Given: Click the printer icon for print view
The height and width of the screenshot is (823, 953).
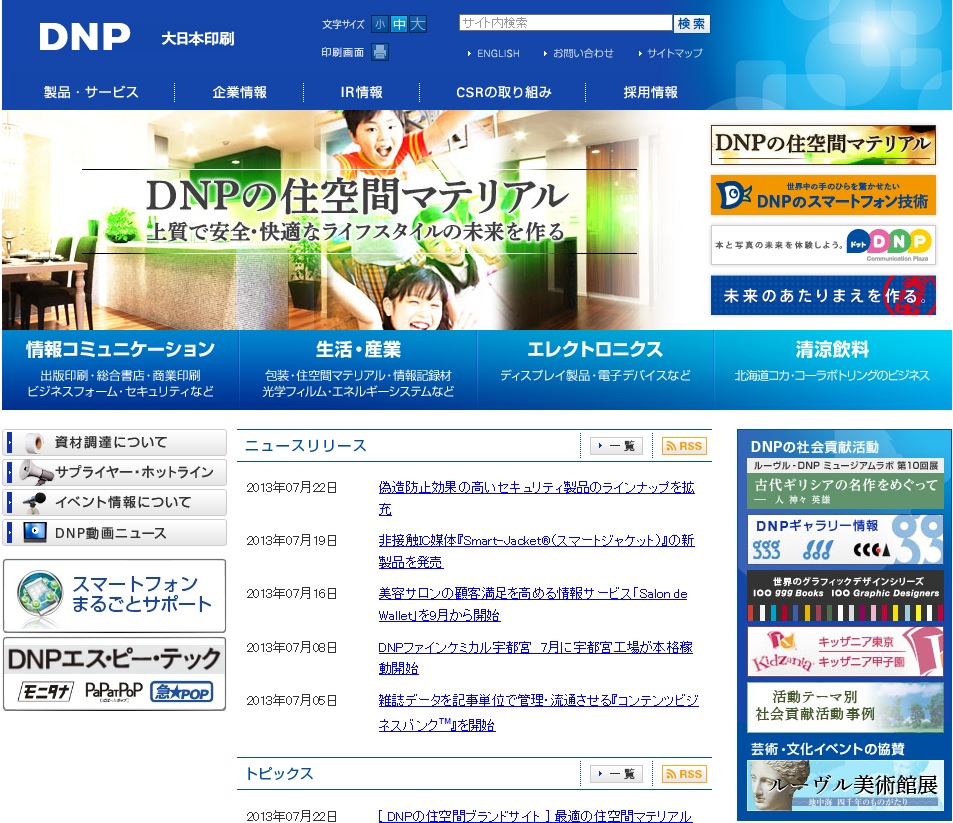Looking at the screenshot, I should 380,53.
